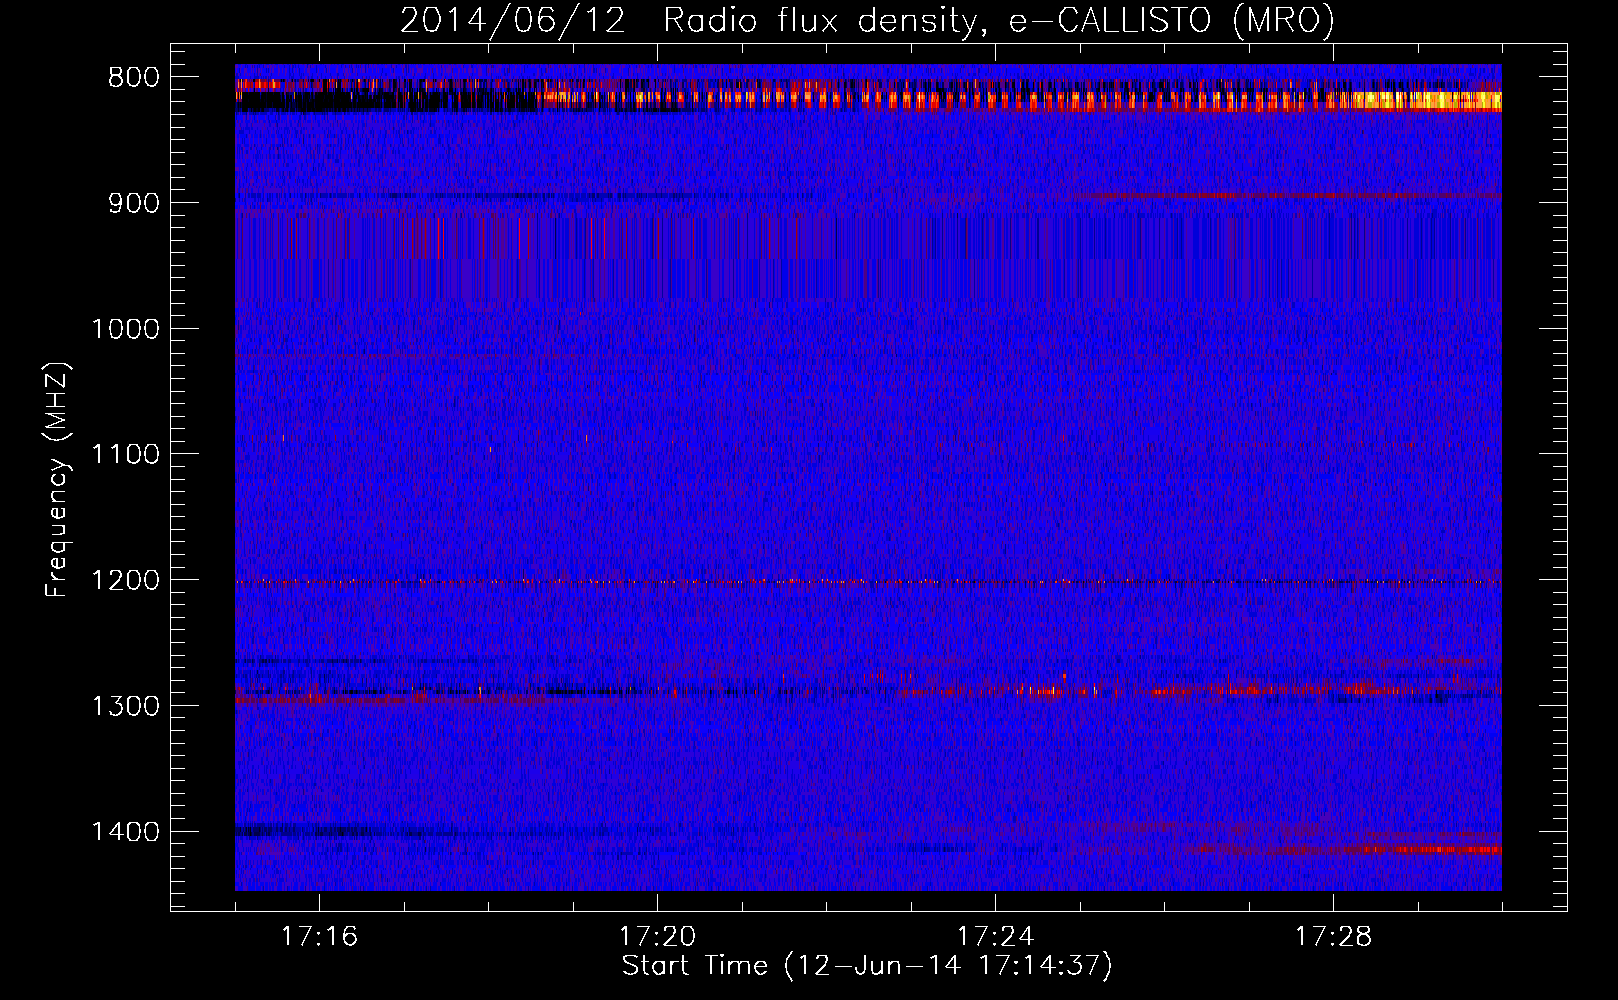Image resolution: width=1618 pixels, height=1000 pixels.
Task: Click the 1200 frequency axis label
Action: 125,581
